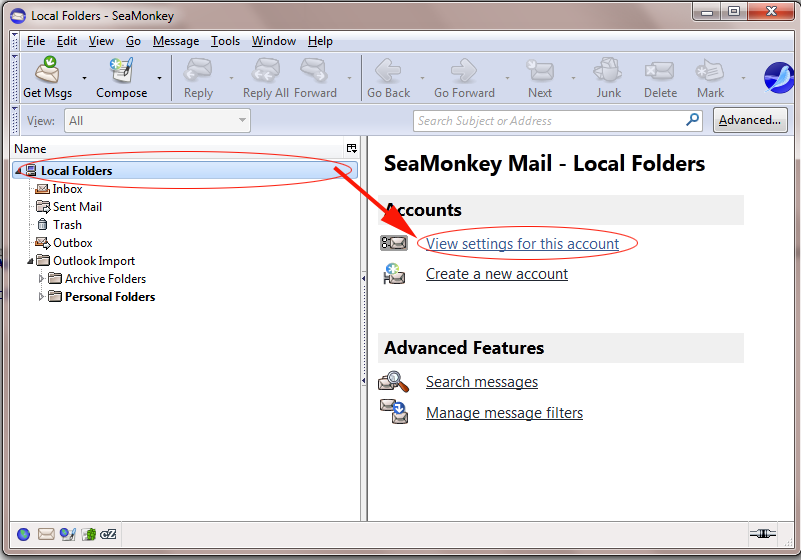
Task: Click the Mail envelope status bar icon
Action: click(x=46, y=534)
